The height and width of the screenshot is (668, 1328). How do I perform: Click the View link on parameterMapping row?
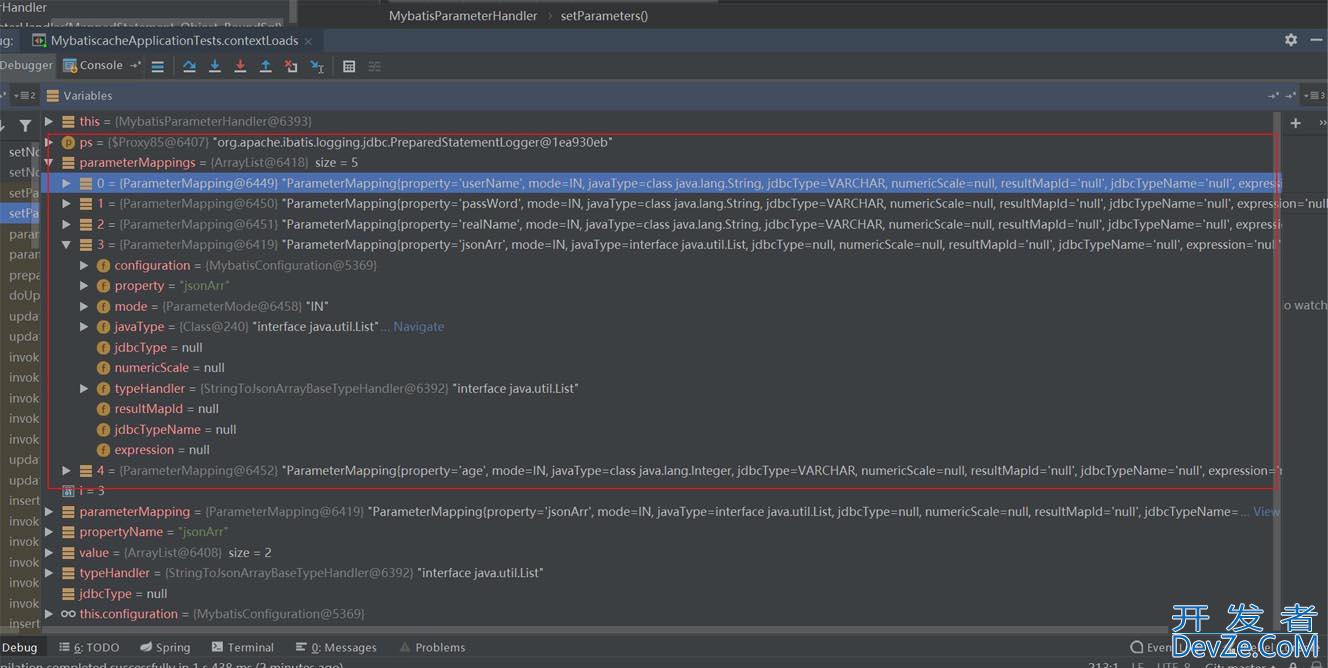point(1266,511)
